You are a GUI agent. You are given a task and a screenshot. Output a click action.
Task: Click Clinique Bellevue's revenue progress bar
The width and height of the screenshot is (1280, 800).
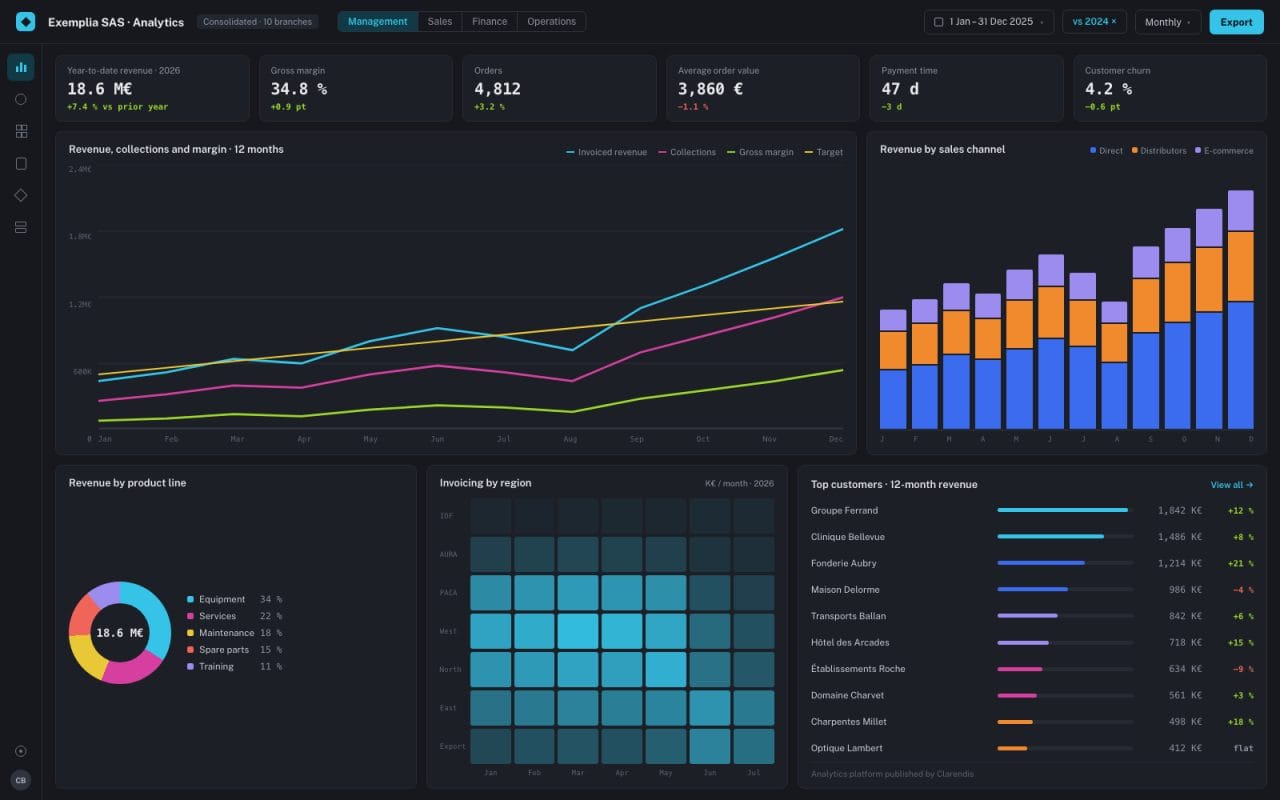(x=1065, y=536)
